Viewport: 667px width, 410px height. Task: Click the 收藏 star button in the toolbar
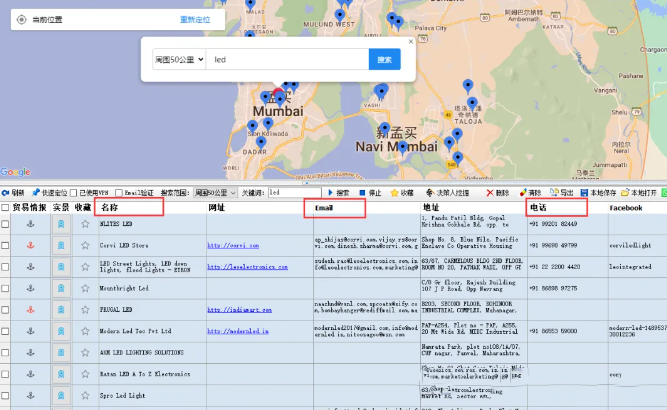402,193
